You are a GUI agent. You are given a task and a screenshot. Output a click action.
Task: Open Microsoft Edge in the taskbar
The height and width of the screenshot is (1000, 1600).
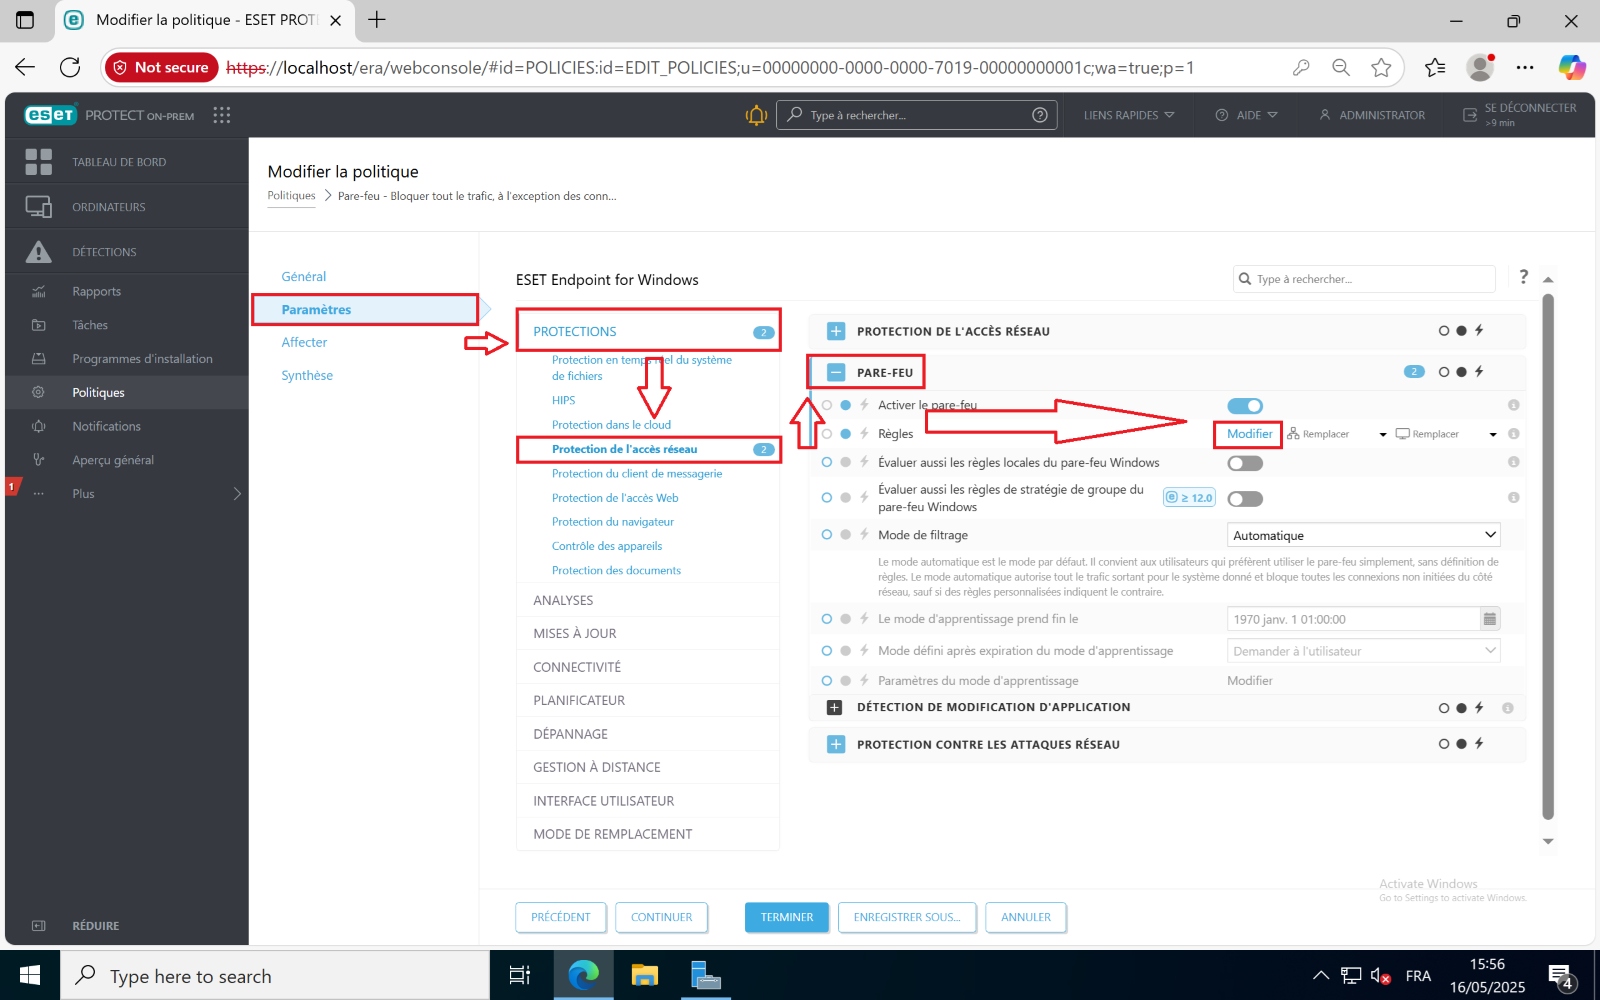click(583, 975)
